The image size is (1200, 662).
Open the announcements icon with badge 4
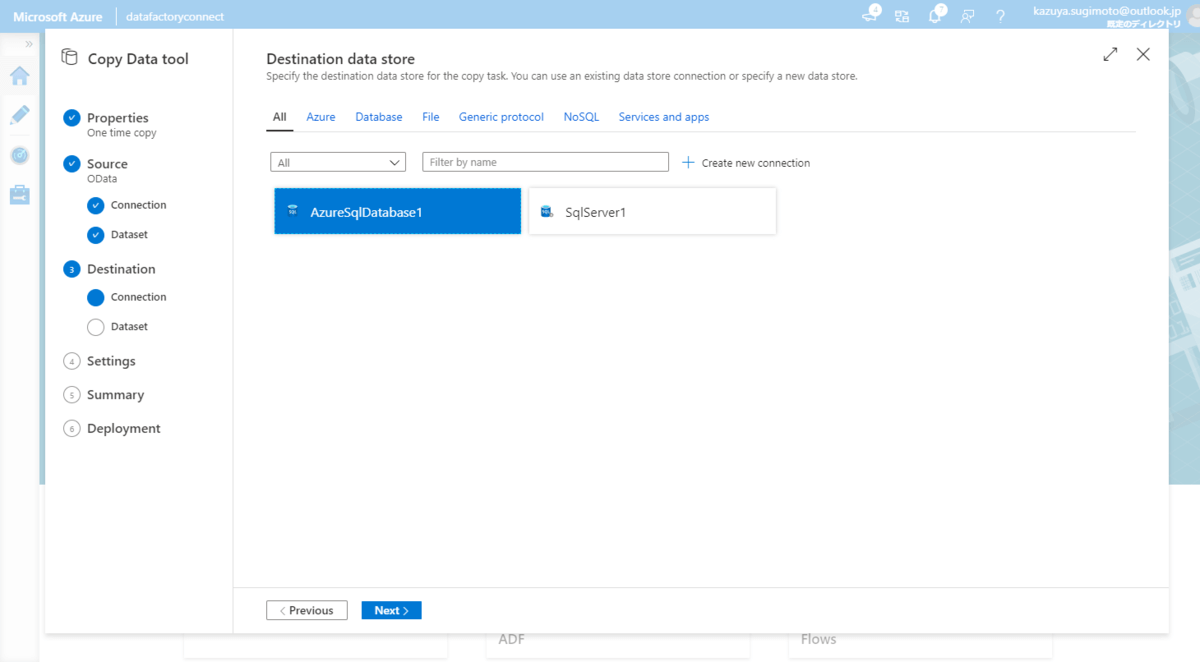(x=872, y=15)
